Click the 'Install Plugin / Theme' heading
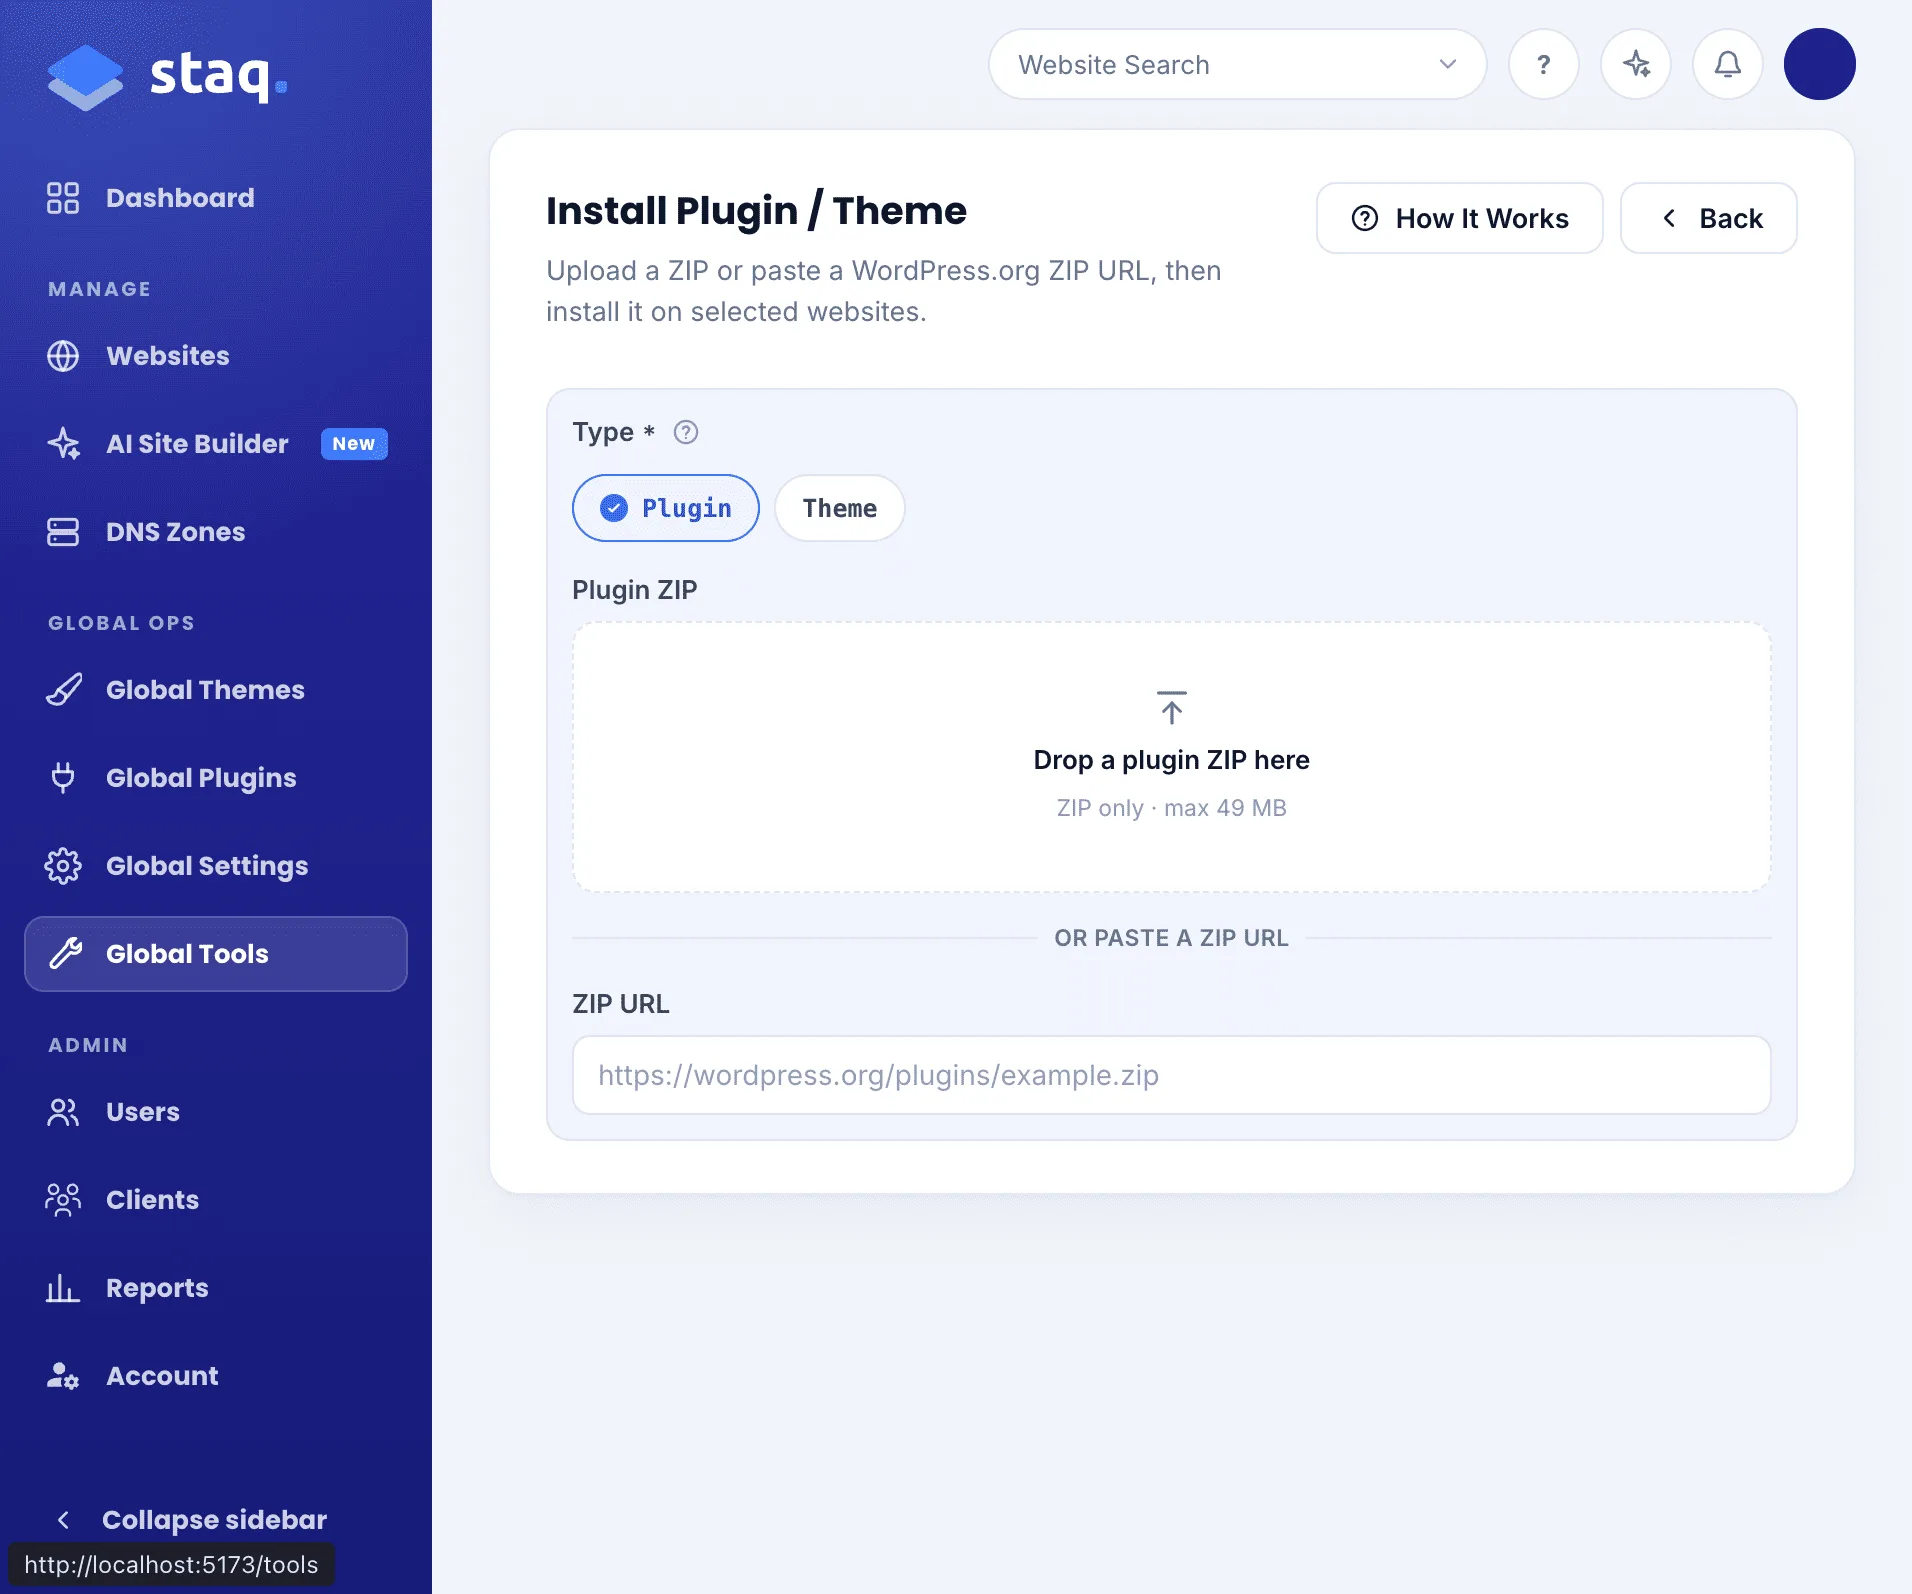Image resolution: width=1912 pixels, height=1594 pixels. point(756,211)
